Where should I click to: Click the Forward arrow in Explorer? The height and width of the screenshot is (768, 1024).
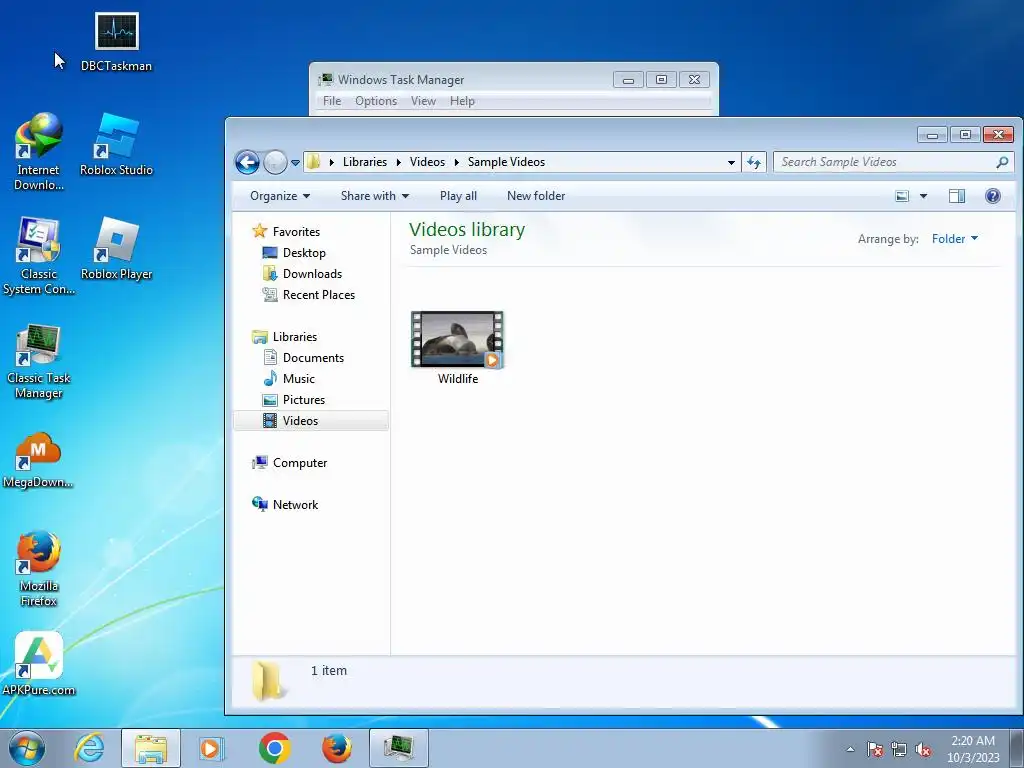point(275,162)
